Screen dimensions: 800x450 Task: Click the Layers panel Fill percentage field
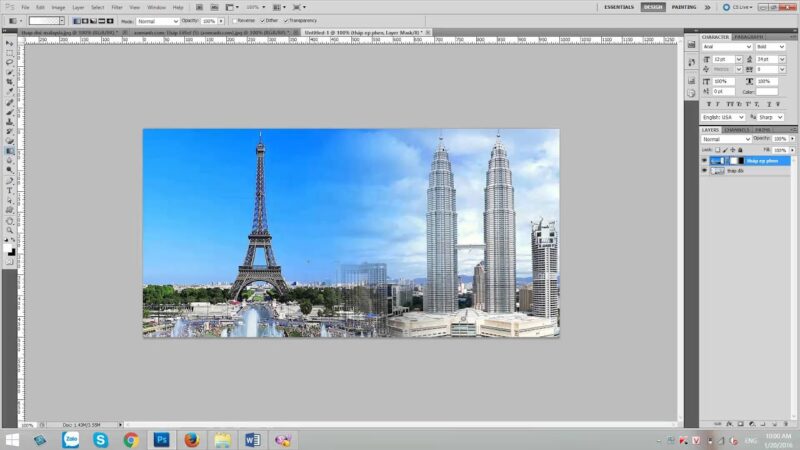click(x=780, y=150)
